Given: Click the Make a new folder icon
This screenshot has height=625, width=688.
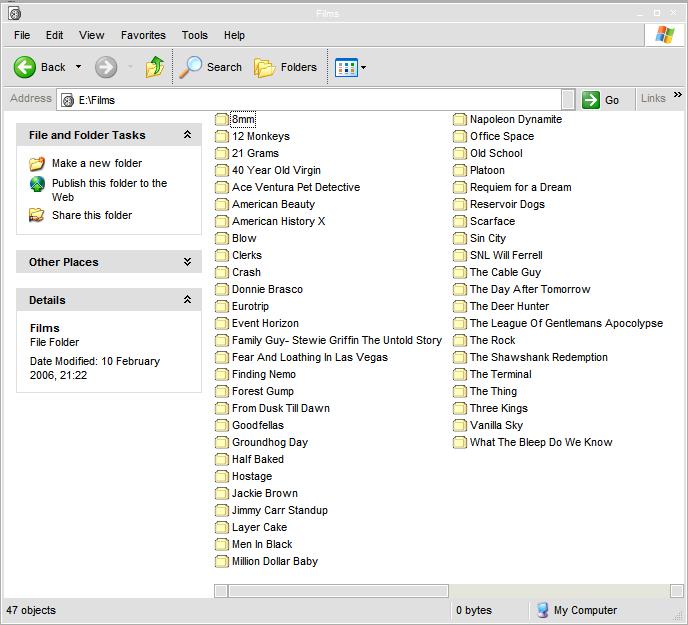Looking at the screenshot, I should (37, 163).
